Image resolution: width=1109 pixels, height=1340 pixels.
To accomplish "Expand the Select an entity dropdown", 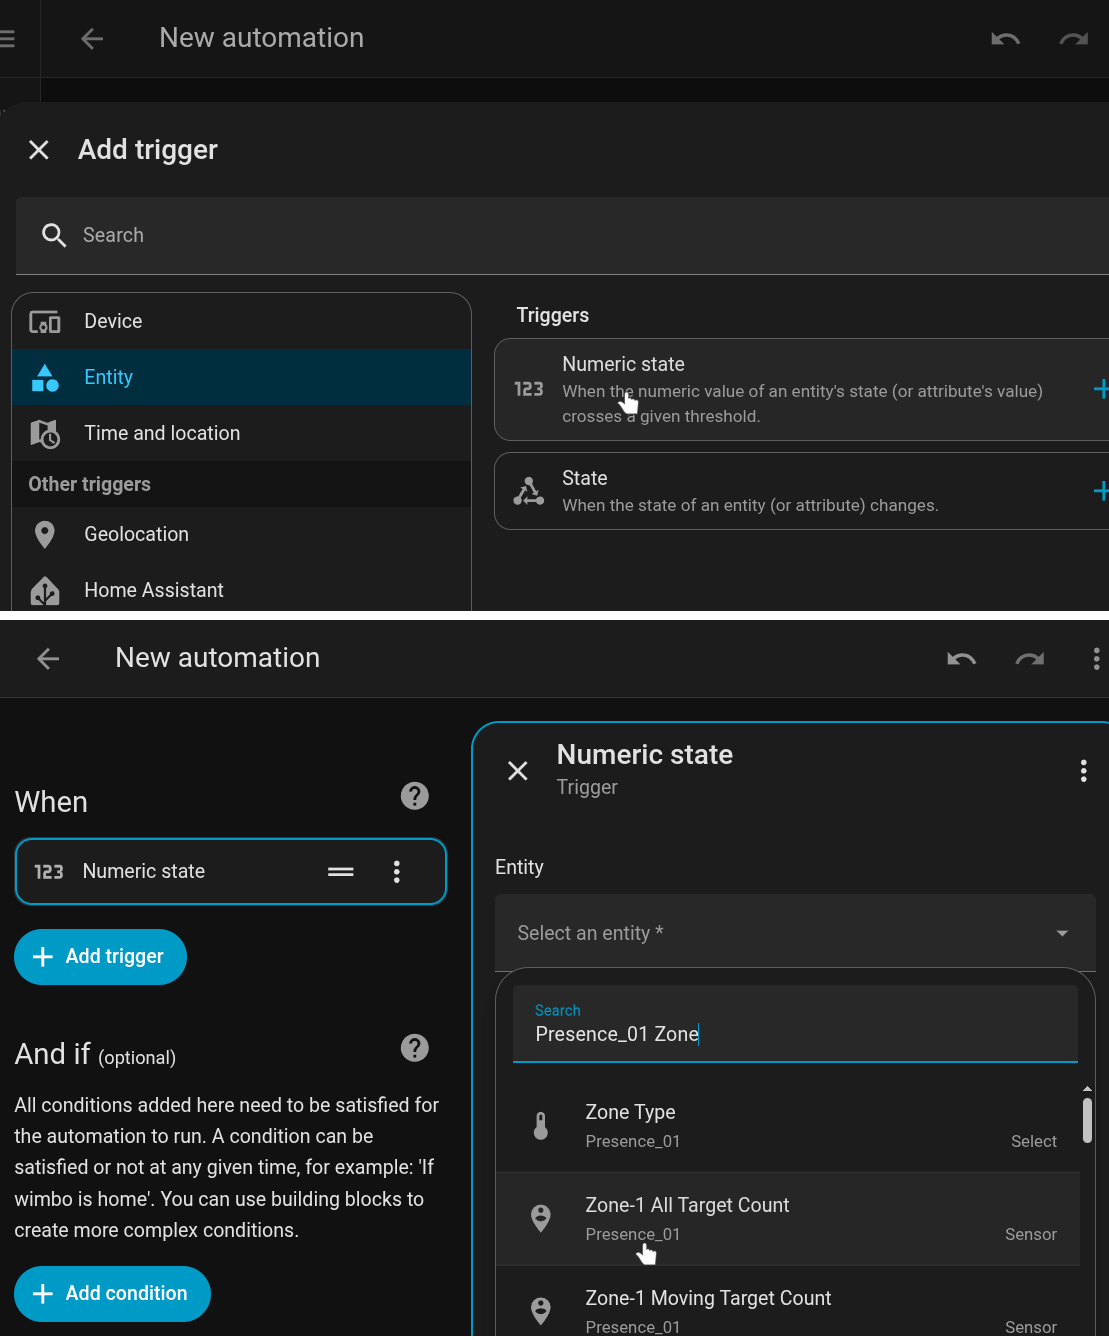I will coord(795,933).
